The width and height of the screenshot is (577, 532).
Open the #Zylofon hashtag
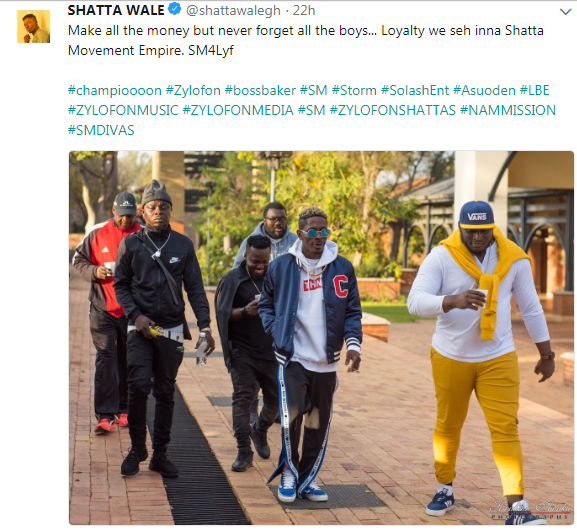click(x=193, y=90)
